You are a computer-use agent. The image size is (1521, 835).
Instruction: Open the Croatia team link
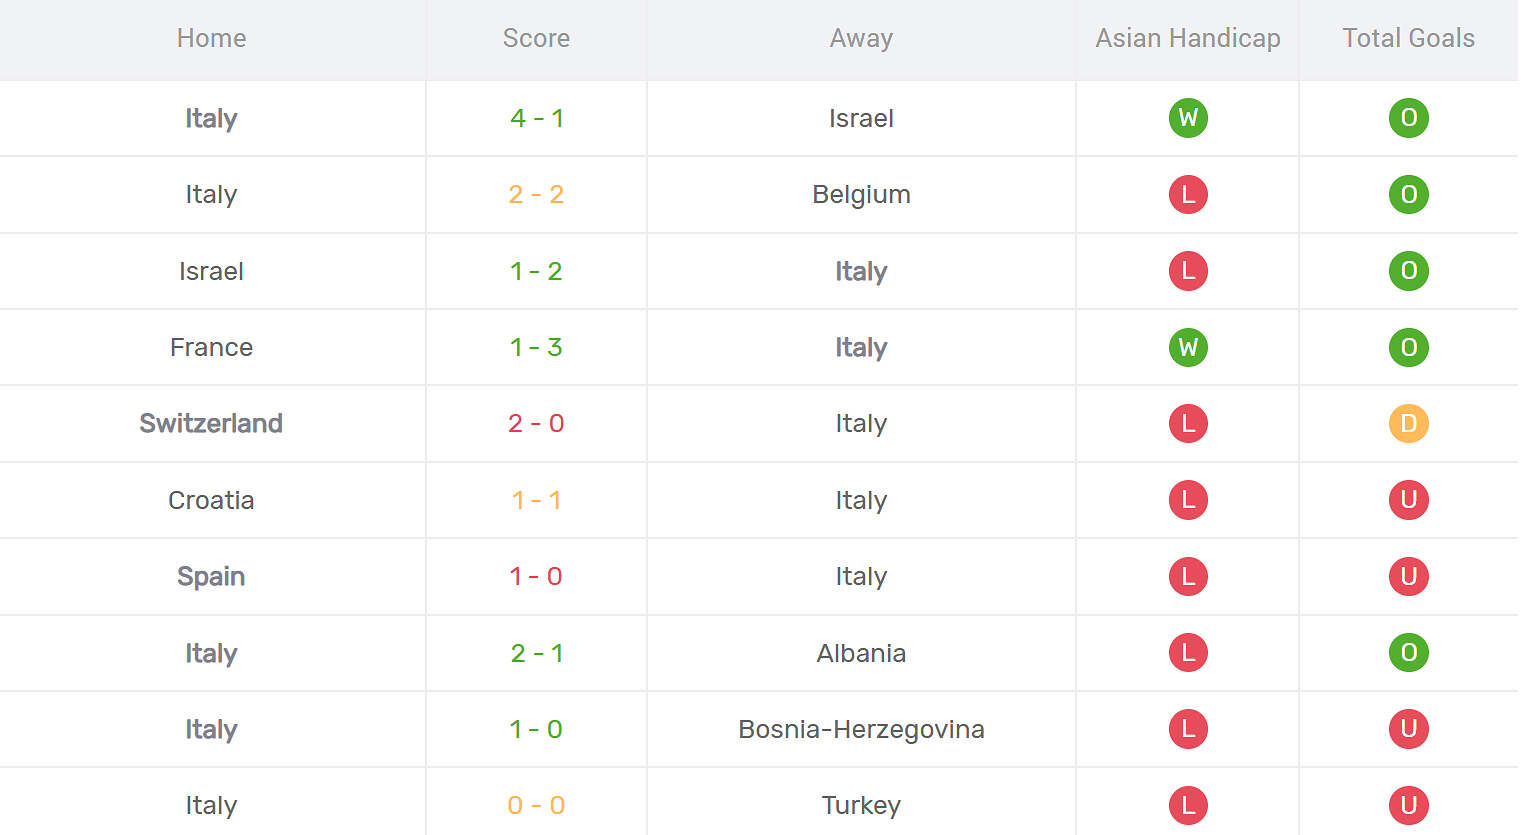tap(211, 500)
